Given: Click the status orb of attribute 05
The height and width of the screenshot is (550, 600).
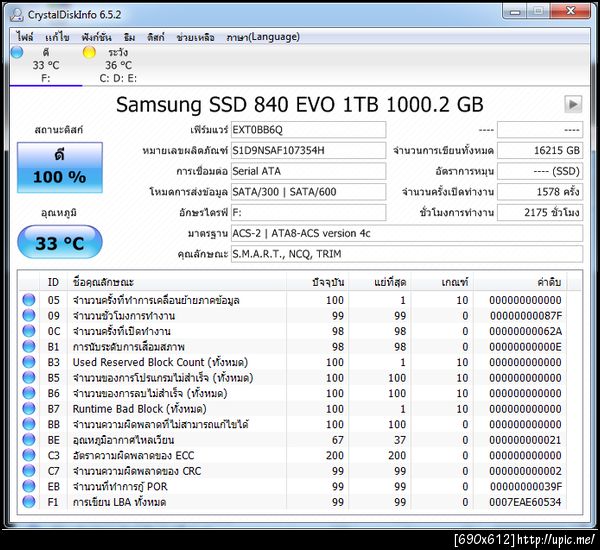Looking at the screenshot, I should point(29,300).
